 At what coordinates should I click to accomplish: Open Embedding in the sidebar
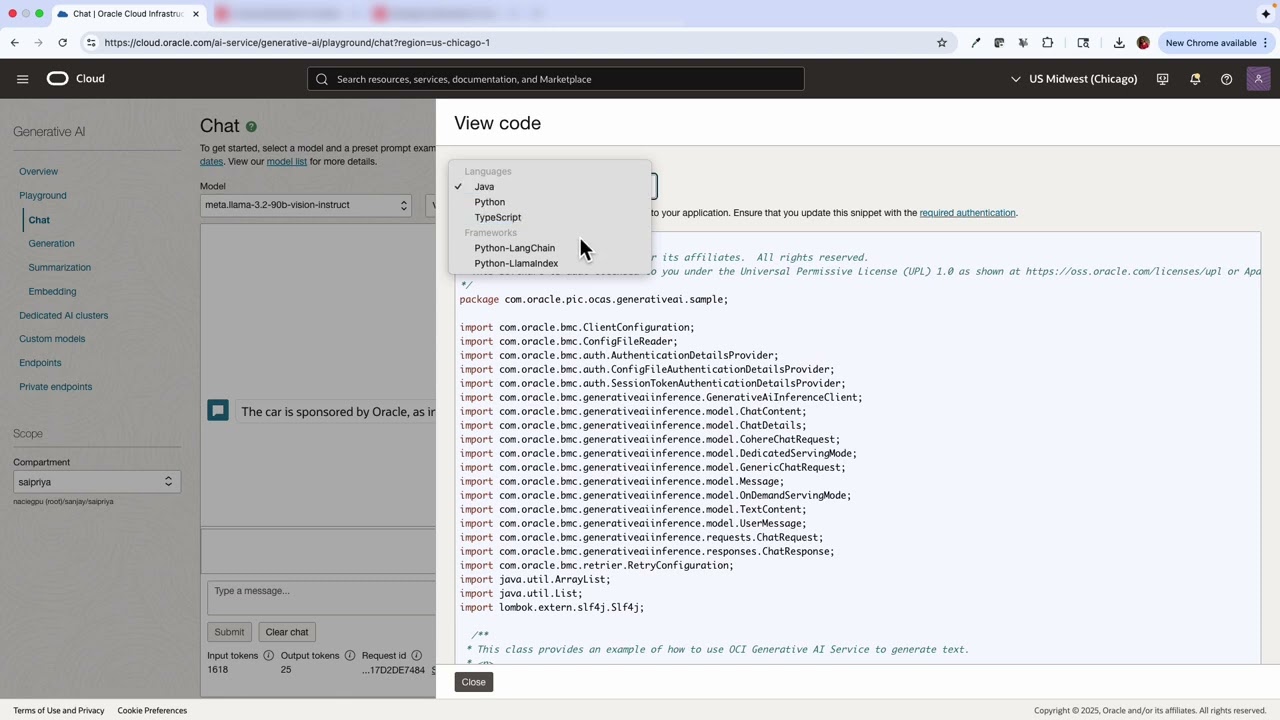[x=52, y=292]
